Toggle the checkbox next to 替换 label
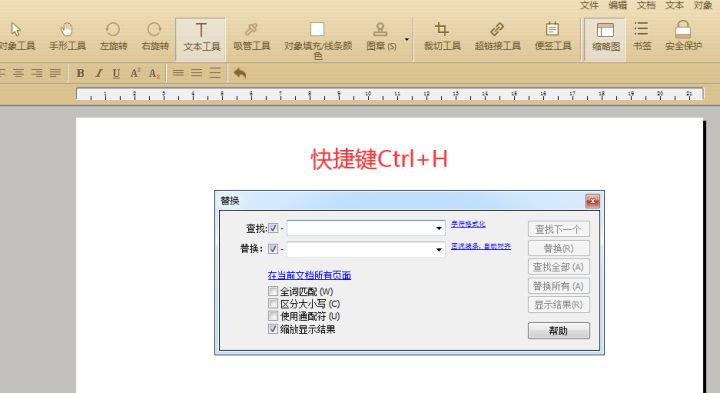This screenshot has width=720, height=393. point(273,248)
